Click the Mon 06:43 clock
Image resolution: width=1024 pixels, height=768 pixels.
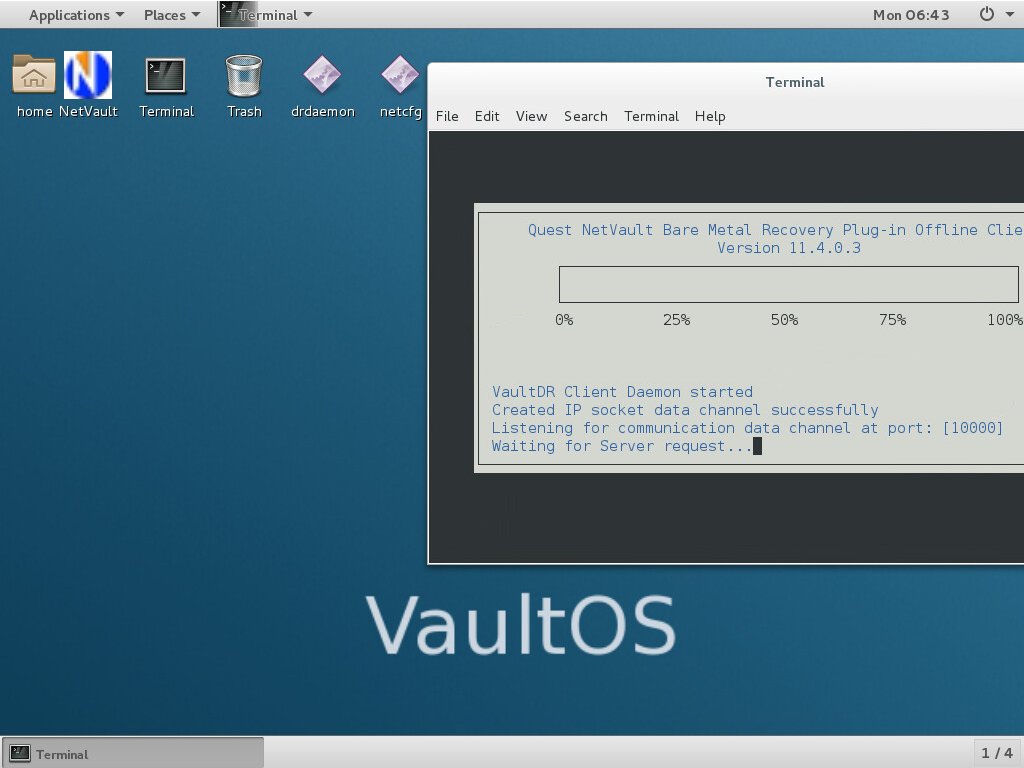[911, 14]
